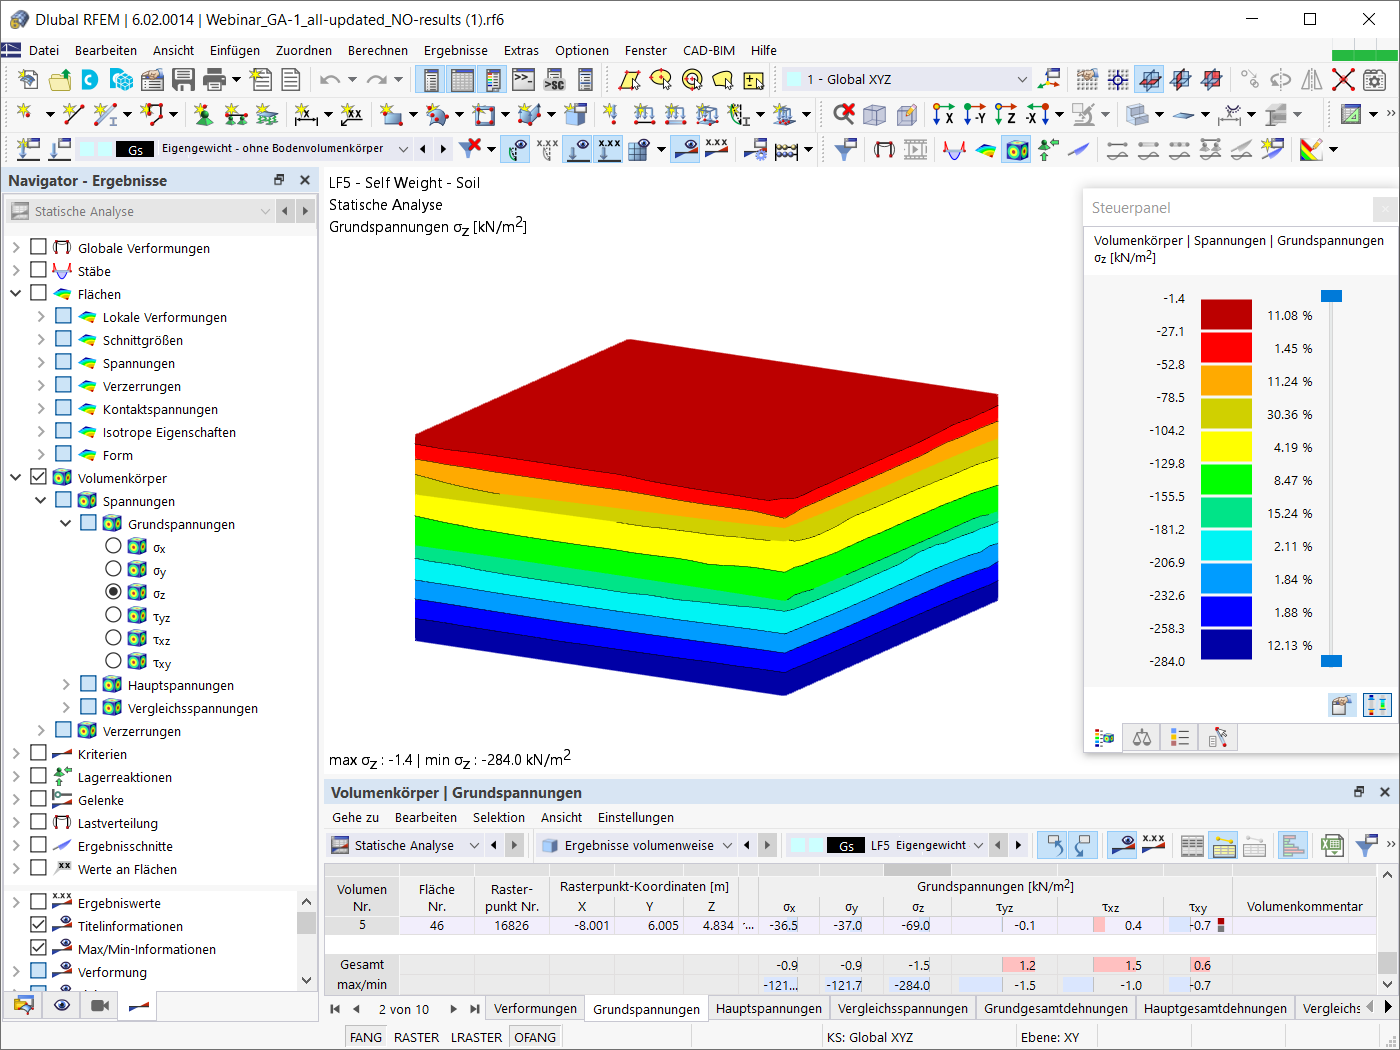Toggle the Titelinformationen checkbox
Screen dimensions: 1400x1050
pyautogui.click(x=38, y=925)
